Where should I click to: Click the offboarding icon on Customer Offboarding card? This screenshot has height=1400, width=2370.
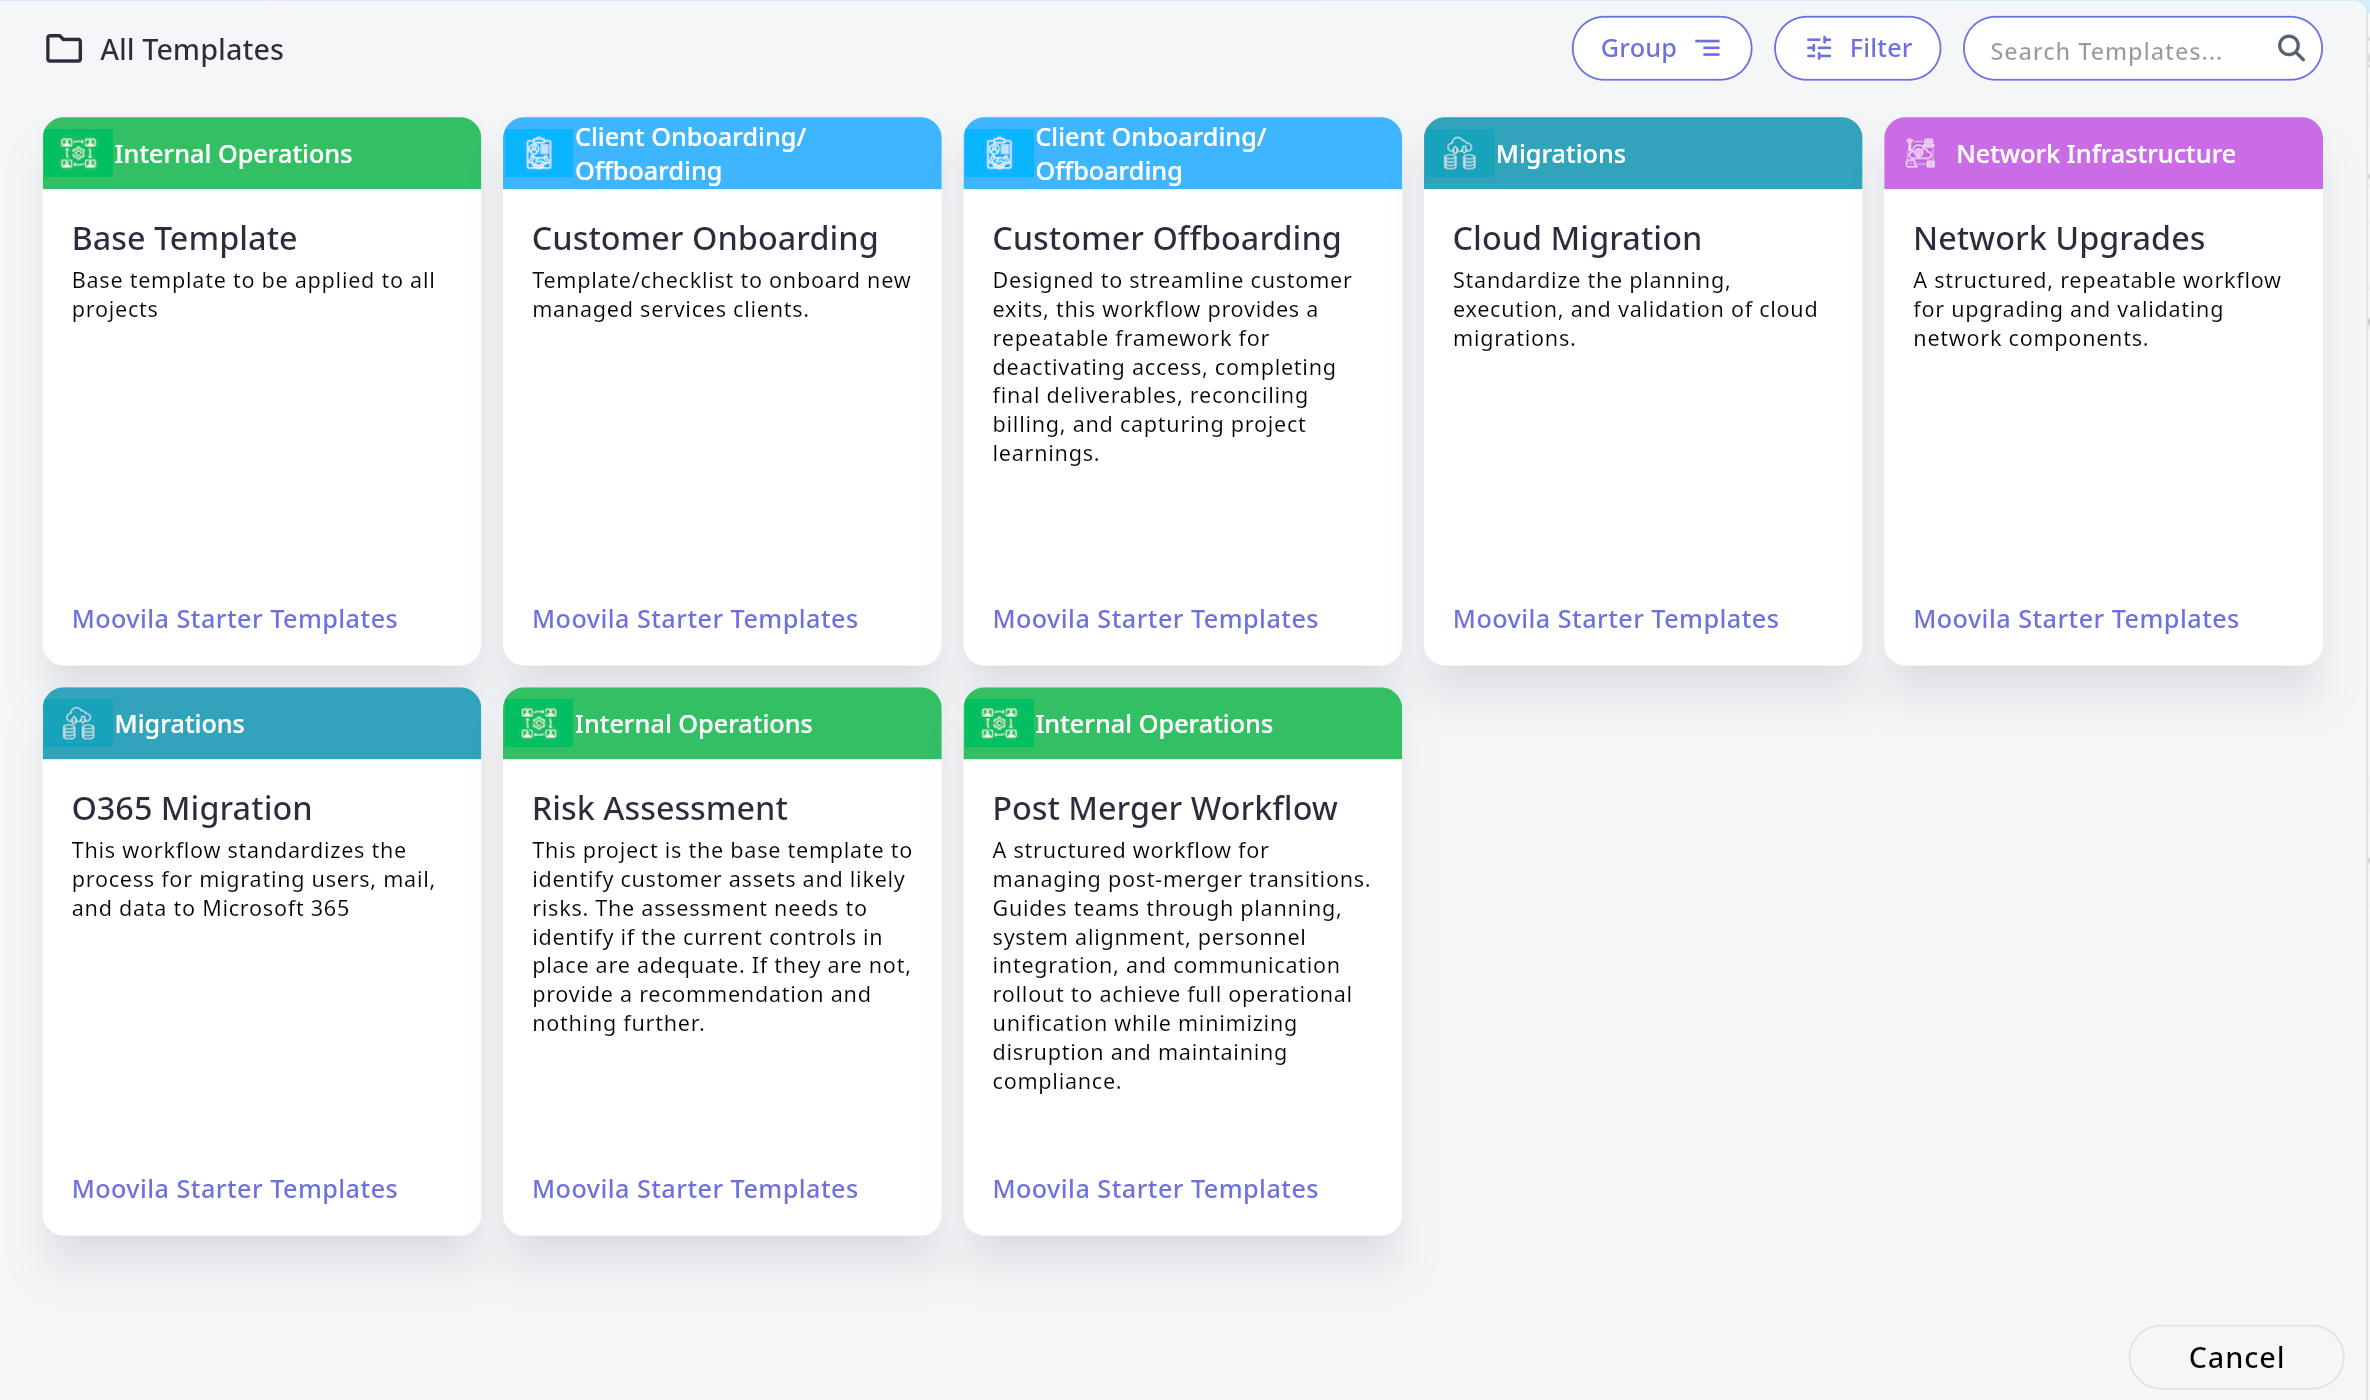[999, 153]
